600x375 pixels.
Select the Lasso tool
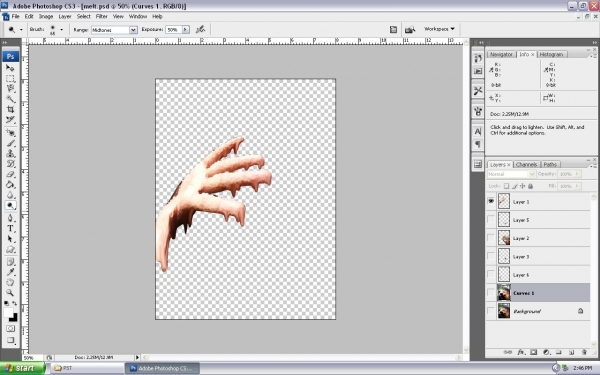click(x=10, y=89)
